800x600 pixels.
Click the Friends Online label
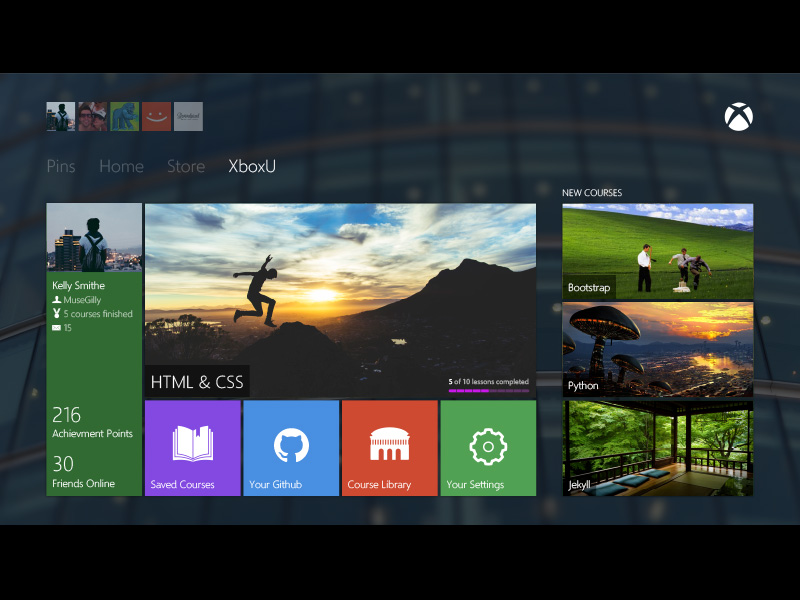click(x=84, y=483)
